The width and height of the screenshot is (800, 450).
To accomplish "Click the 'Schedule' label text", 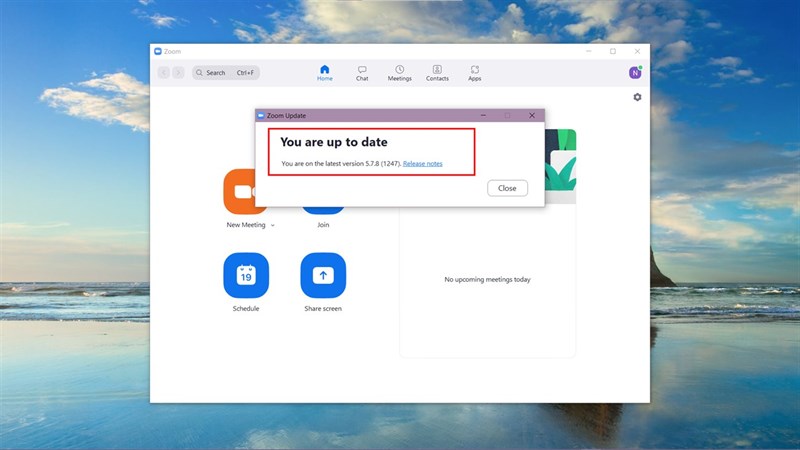I will click(x=246, y=308).
